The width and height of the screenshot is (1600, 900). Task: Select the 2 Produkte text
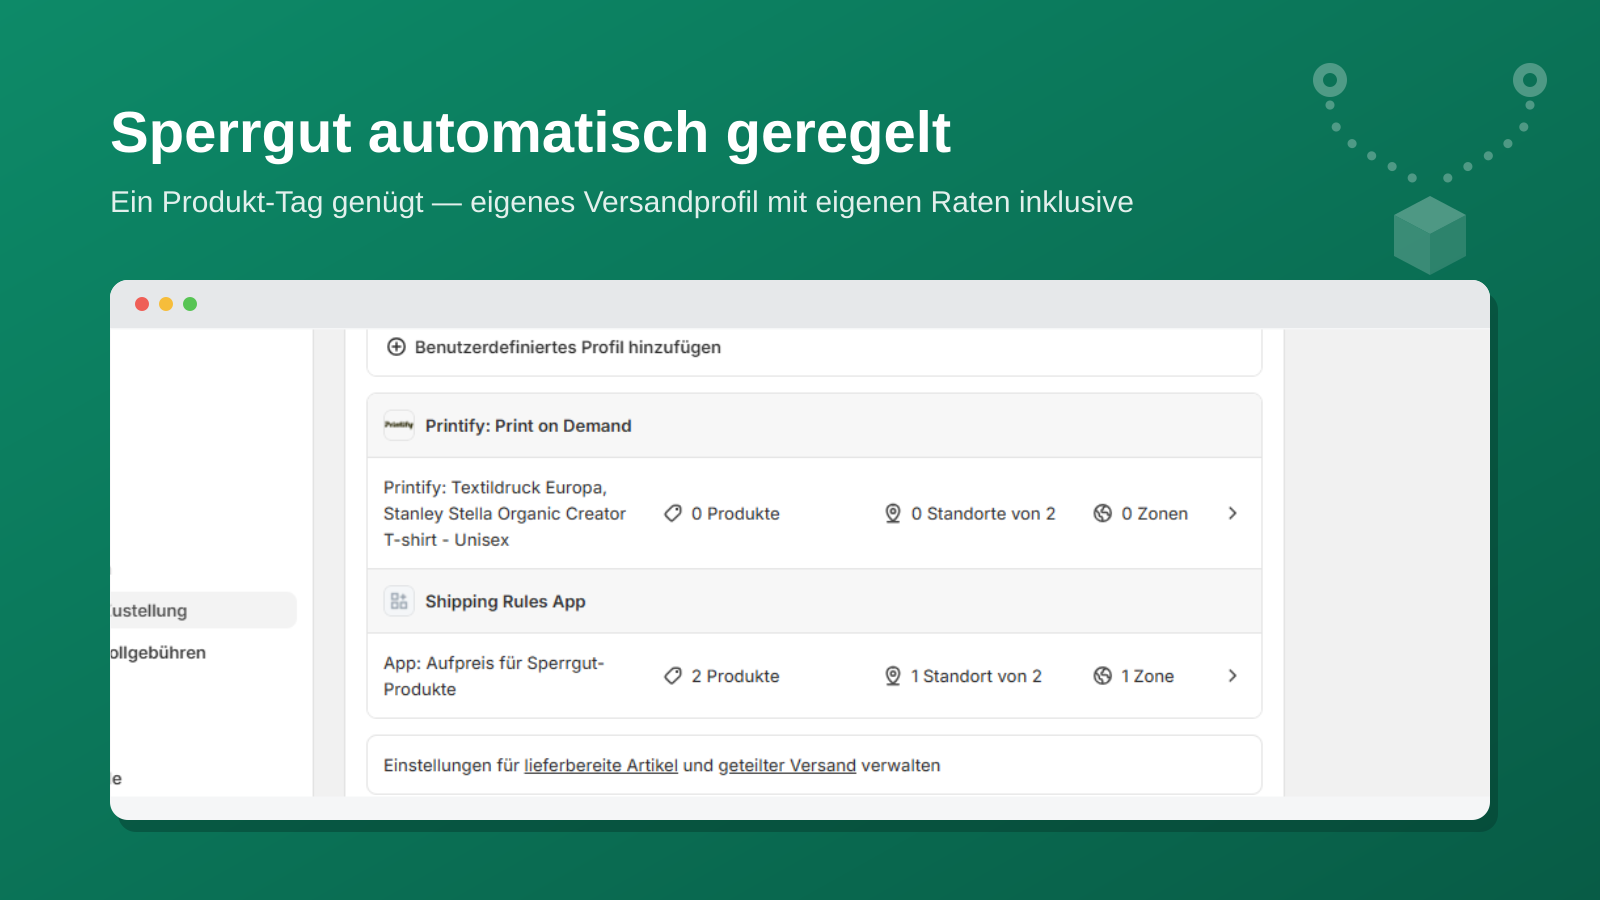coord(735,677)
